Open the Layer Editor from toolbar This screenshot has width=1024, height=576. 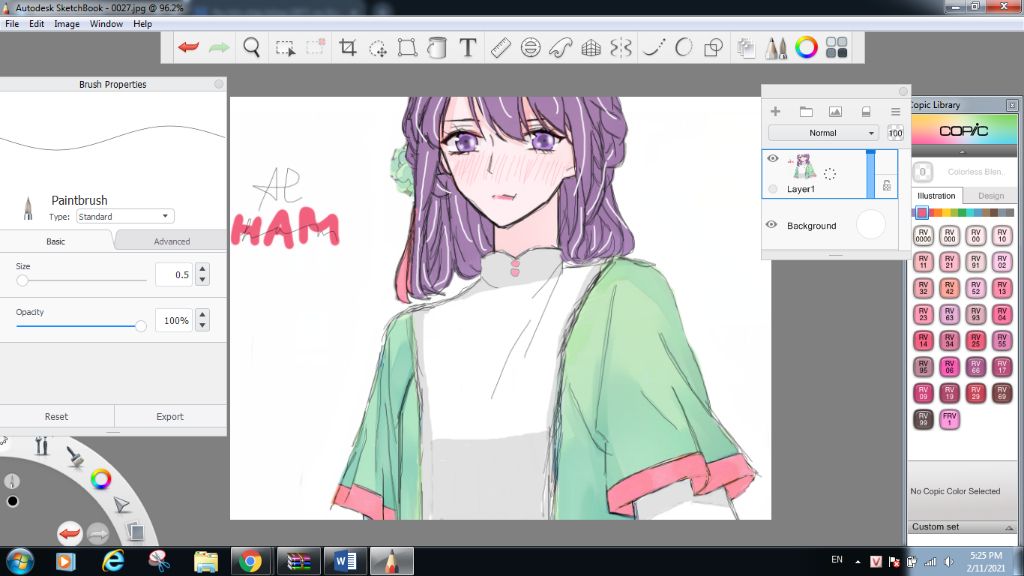[x=746, y=47]
